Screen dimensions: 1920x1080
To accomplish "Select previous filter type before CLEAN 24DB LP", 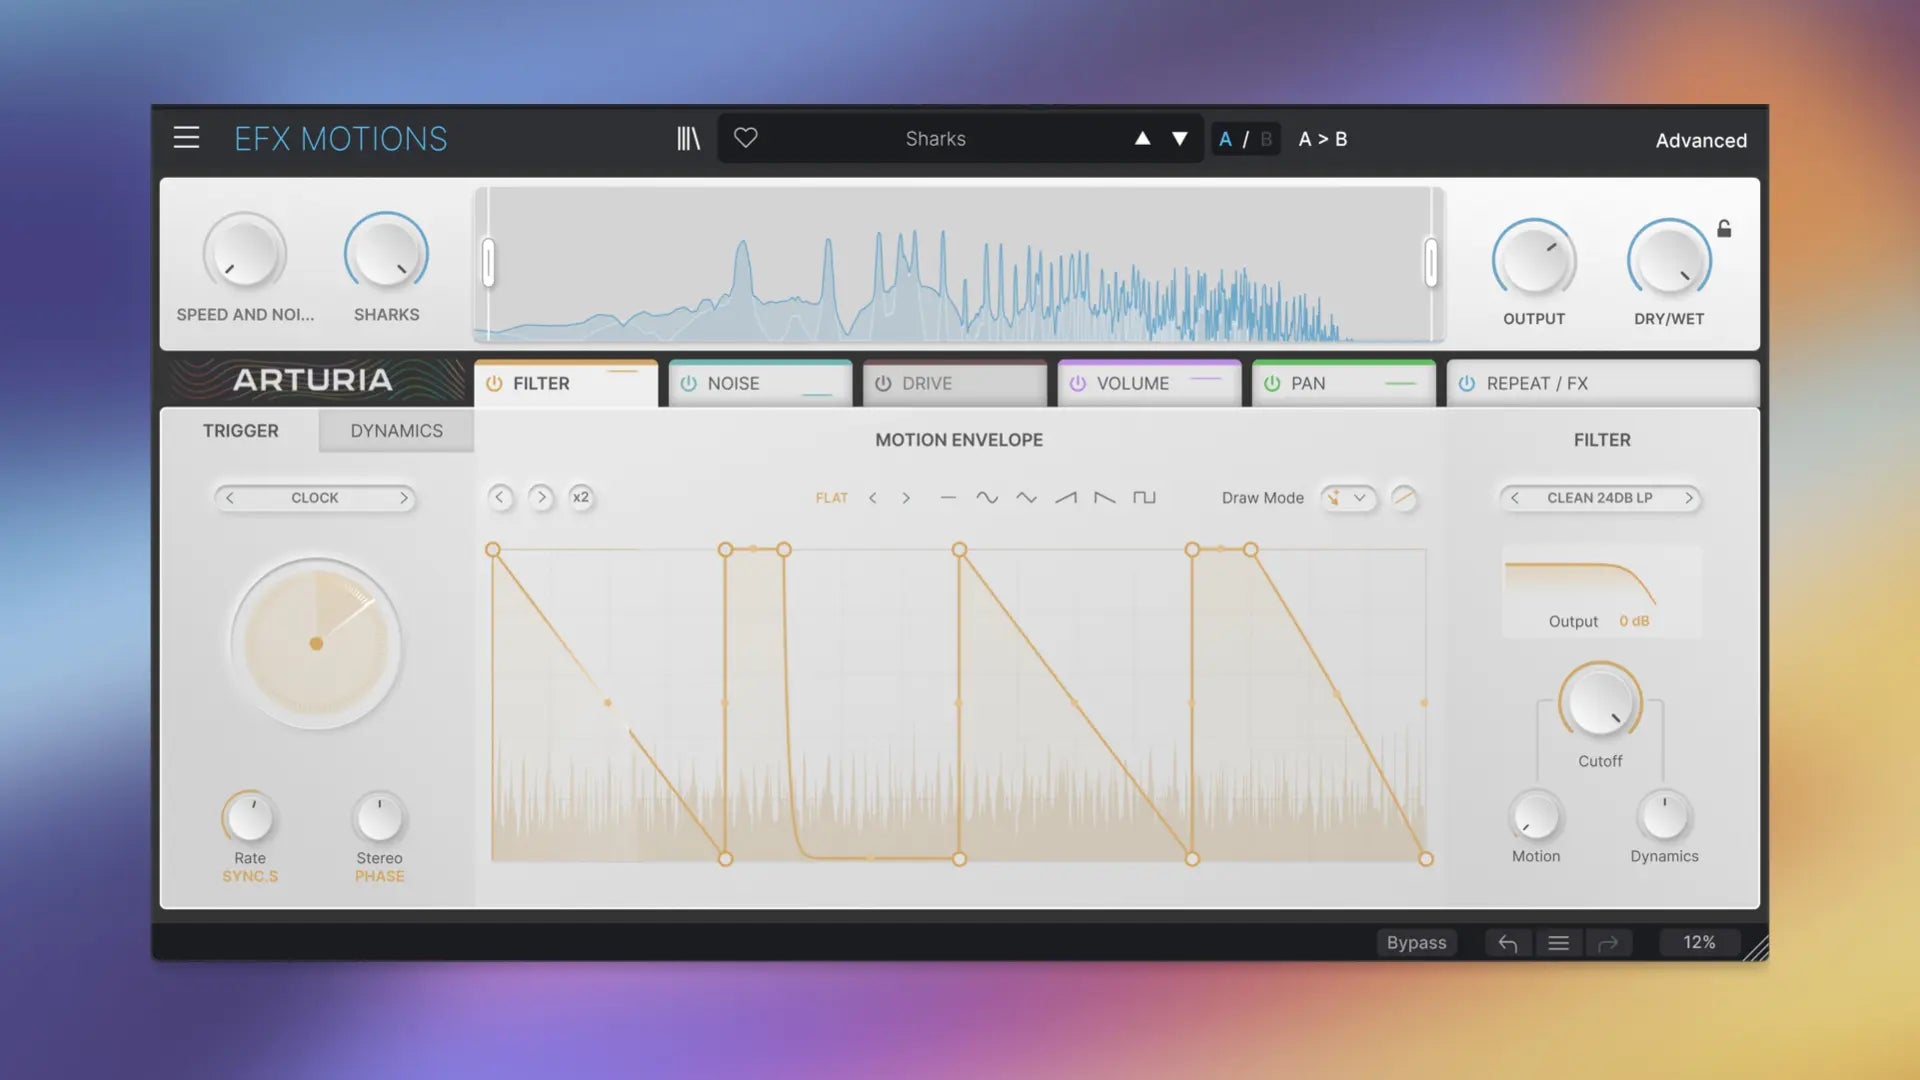I will (1514, 497).
